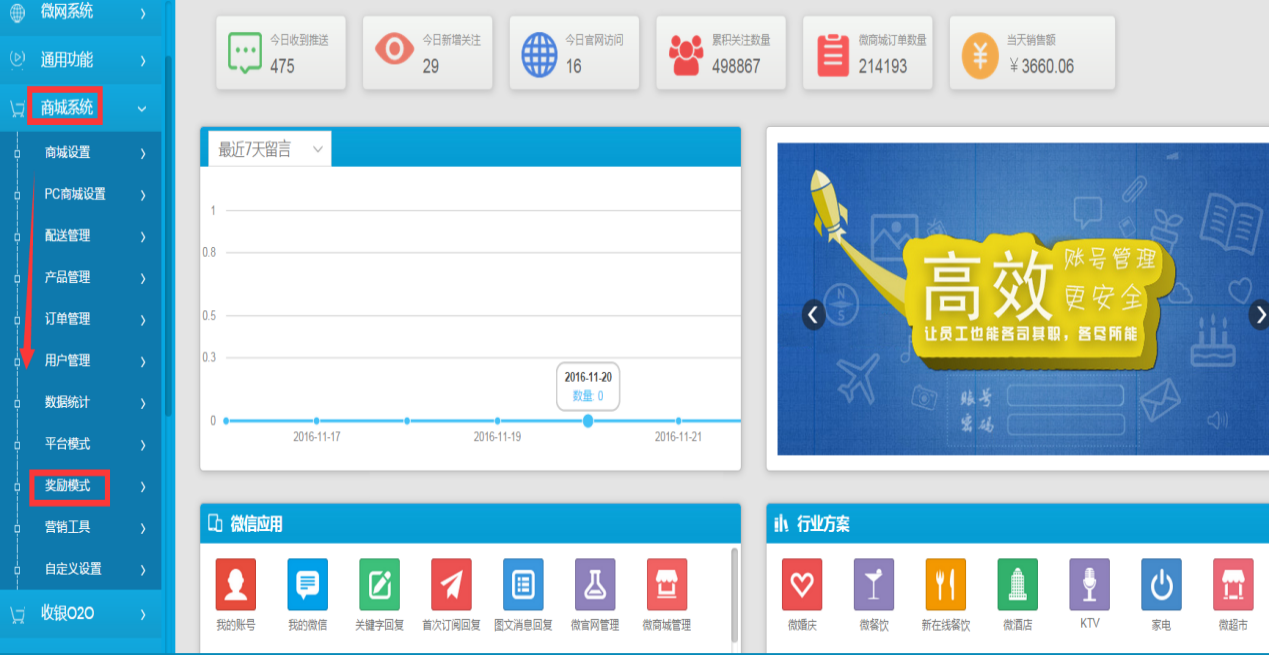Image resolution: width=1269 pixels, height=655 pixels.
Task: Click the 我的账号 red person icon
Action: [236, 584]
